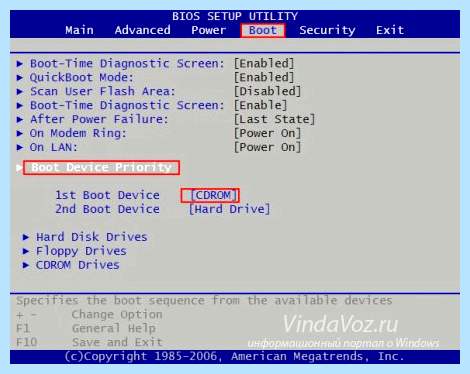Change first Boot-Time Diagnostic Screen [Enabled] value
Image resolution: width=470 pixels, height=374 pixels.
[264, 63]
